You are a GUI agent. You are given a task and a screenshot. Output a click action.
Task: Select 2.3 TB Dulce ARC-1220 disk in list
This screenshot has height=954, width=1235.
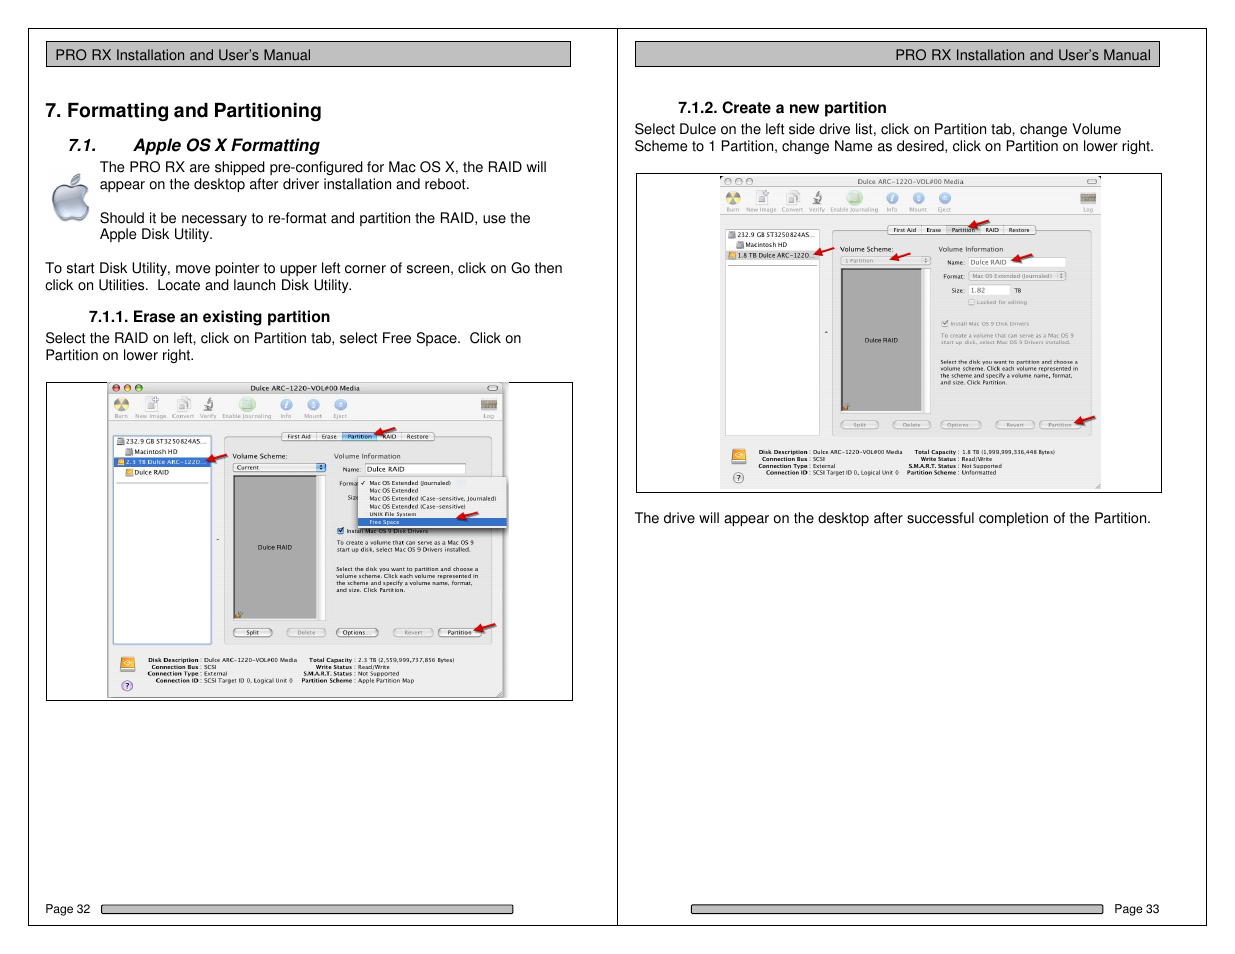coord(162,462)
